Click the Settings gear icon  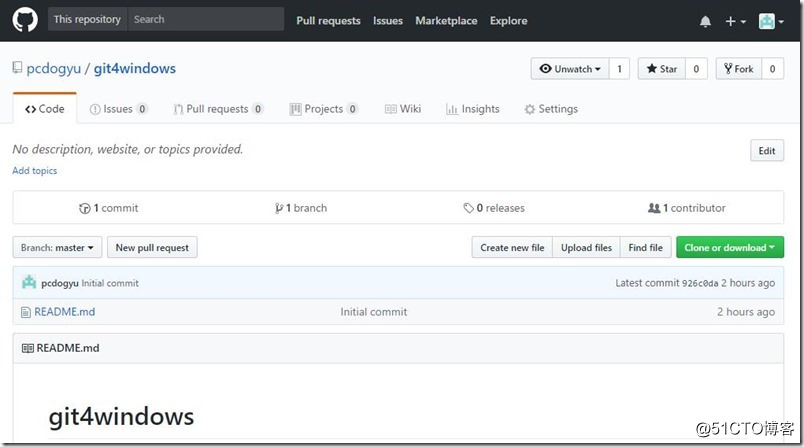[530, 109]
